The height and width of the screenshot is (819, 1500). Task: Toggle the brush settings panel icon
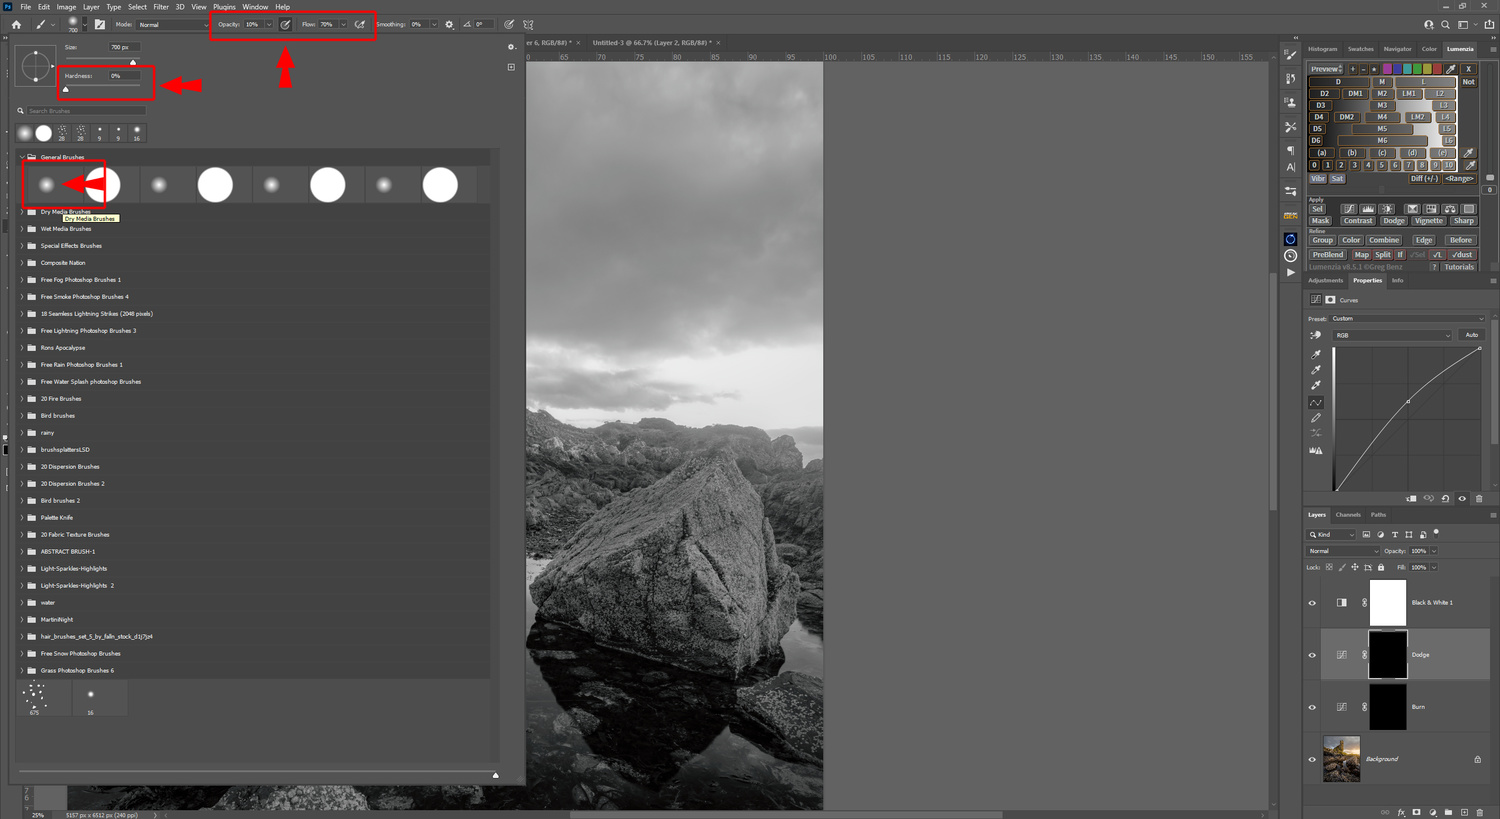pyautogui.click(x=99, y=24)
